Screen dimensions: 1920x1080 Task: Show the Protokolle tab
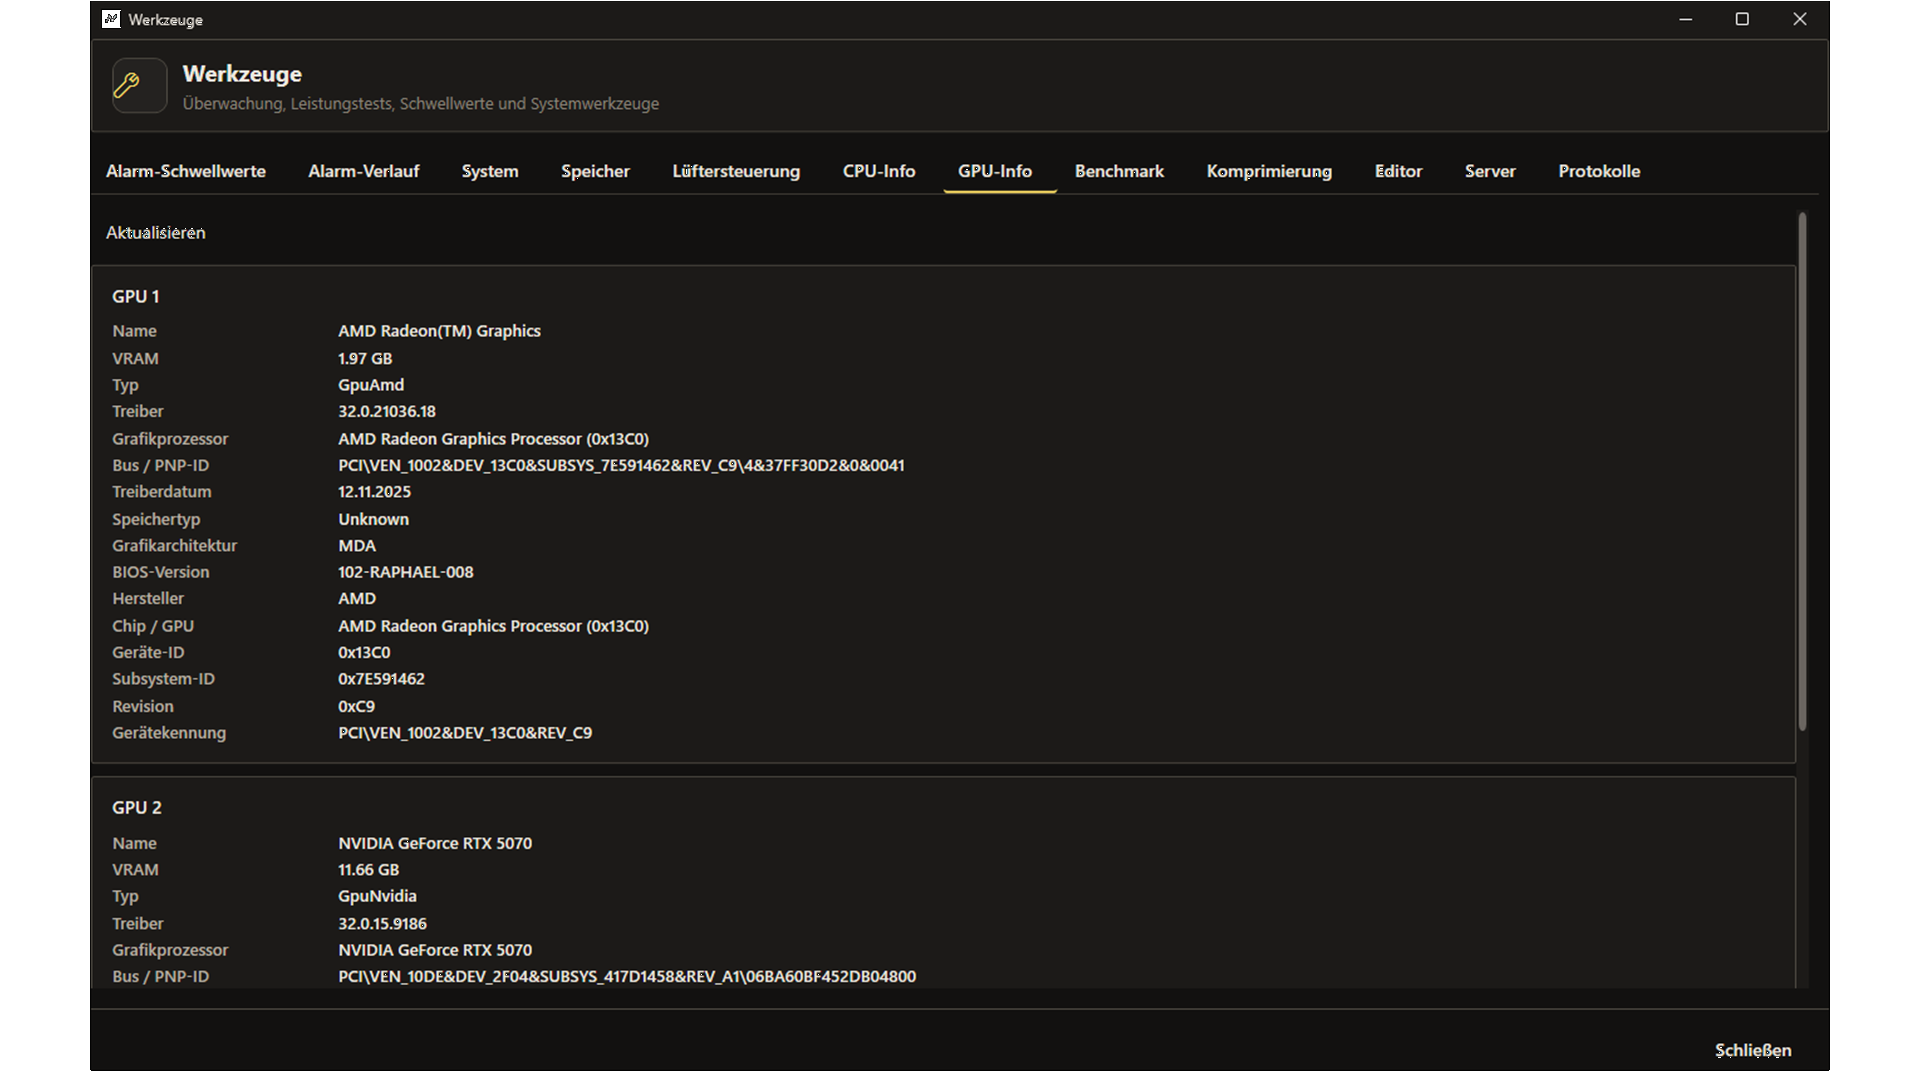(1599, 171)
